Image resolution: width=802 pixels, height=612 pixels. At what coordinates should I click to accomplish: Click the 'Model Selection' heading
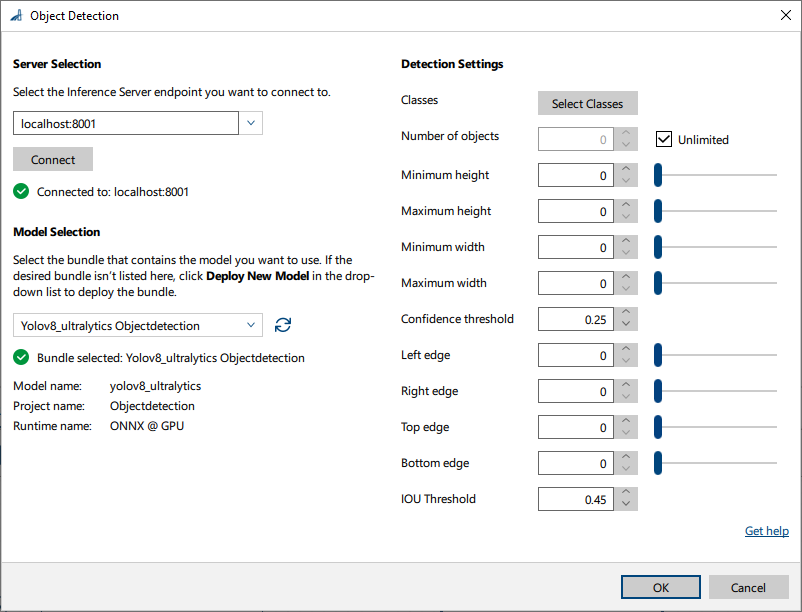point(56,232)
